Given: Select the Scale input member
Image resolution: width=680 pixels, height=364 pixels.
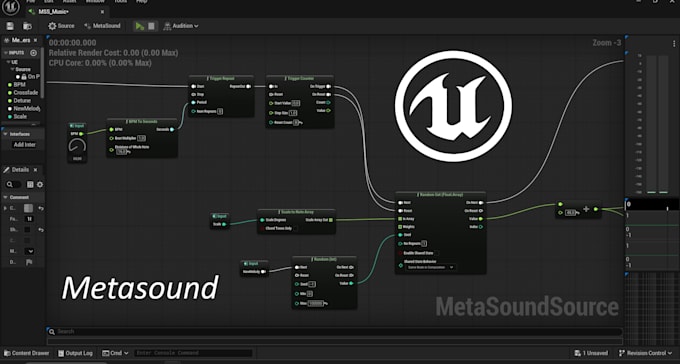Looking at the screenshot, I should pyautogui.click(x=18, y=116).
